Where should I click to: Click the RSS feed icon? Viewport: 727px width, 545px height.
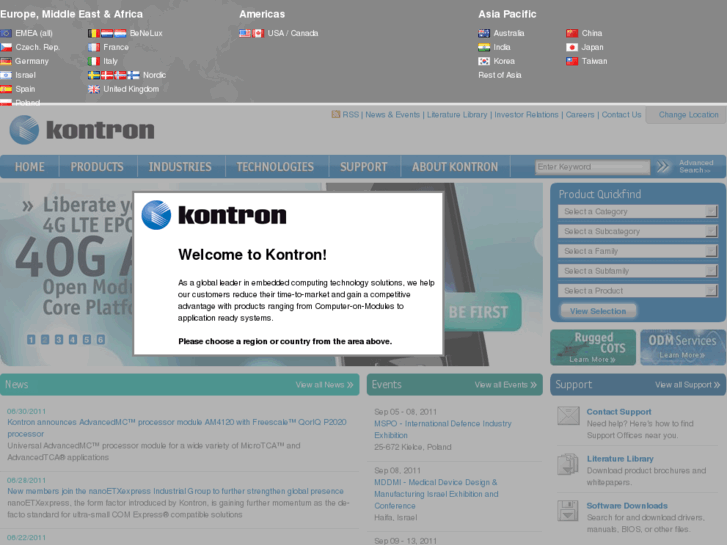336,114
